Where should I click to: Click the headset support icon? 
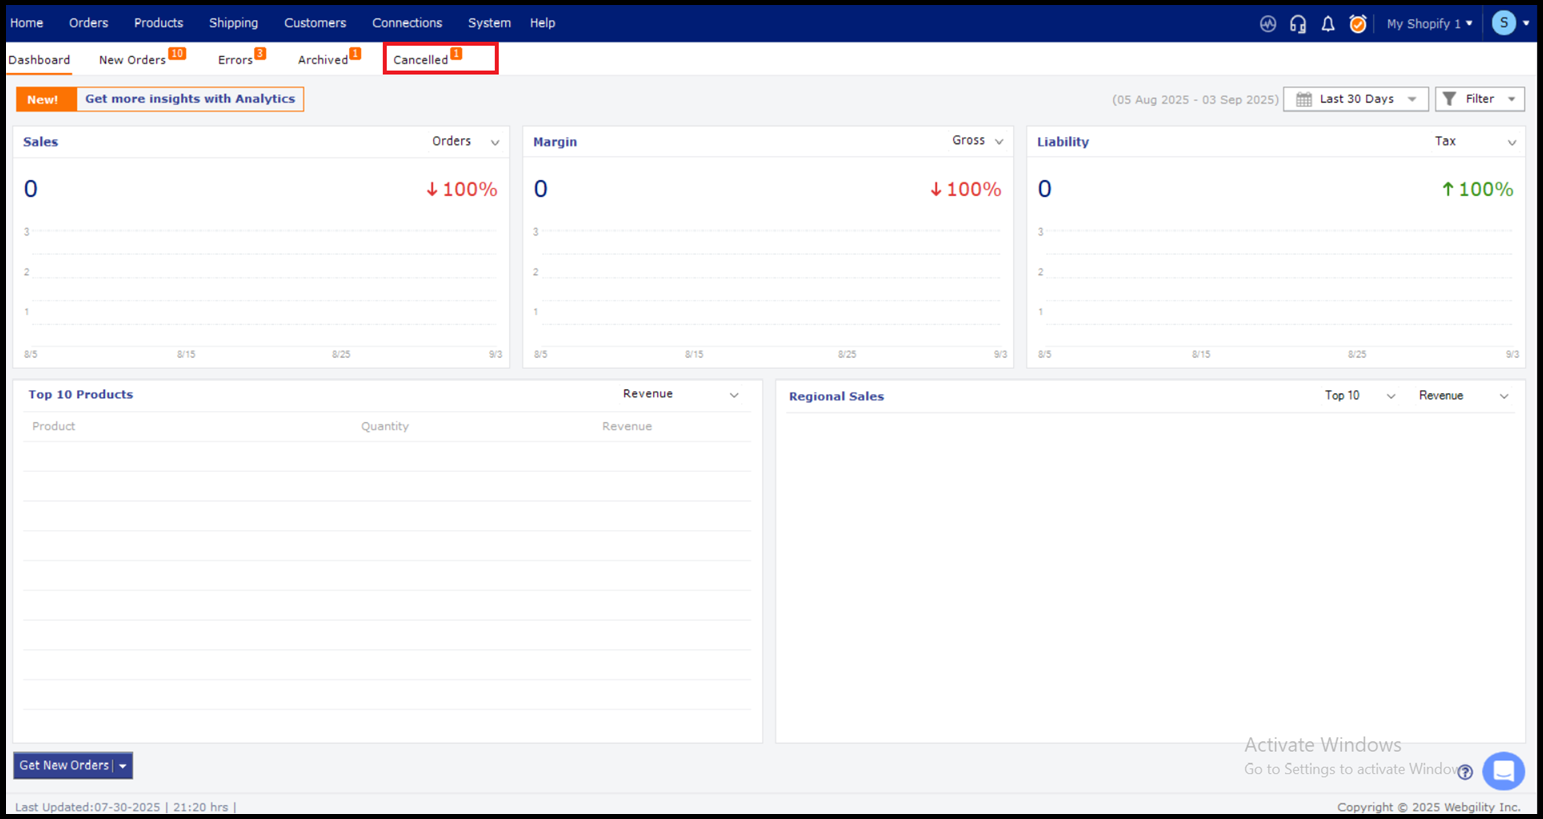(x=1298, y=24)
